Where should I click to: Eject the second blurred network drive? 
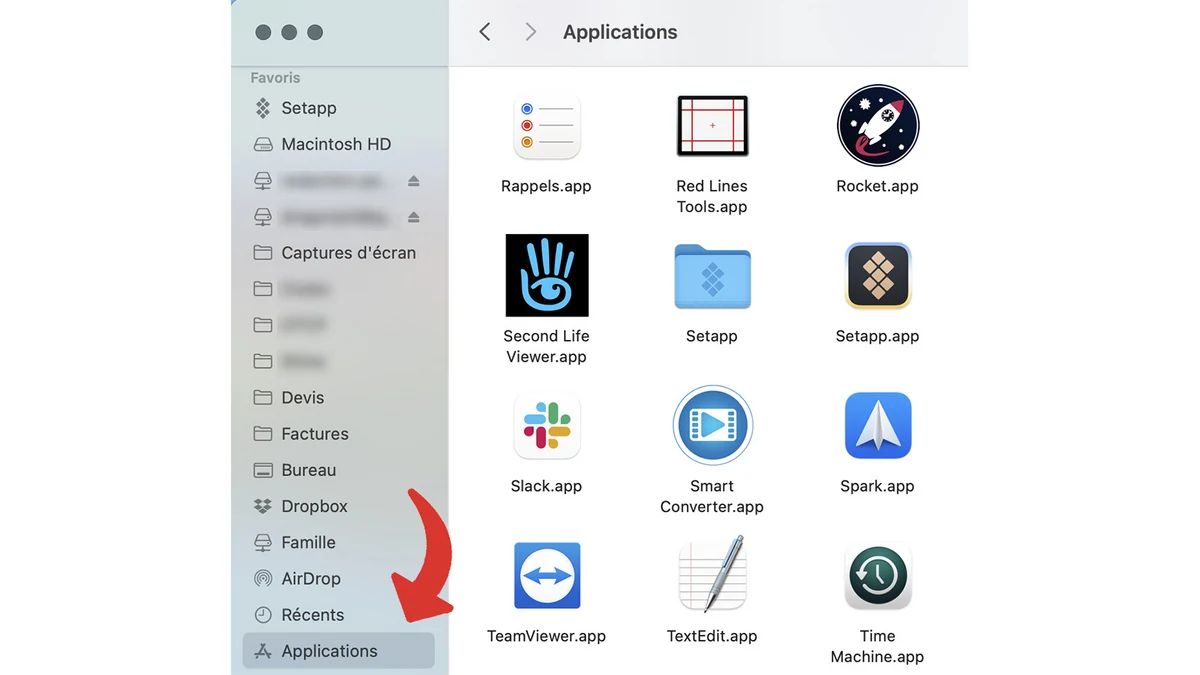click(x=414, y=217)
